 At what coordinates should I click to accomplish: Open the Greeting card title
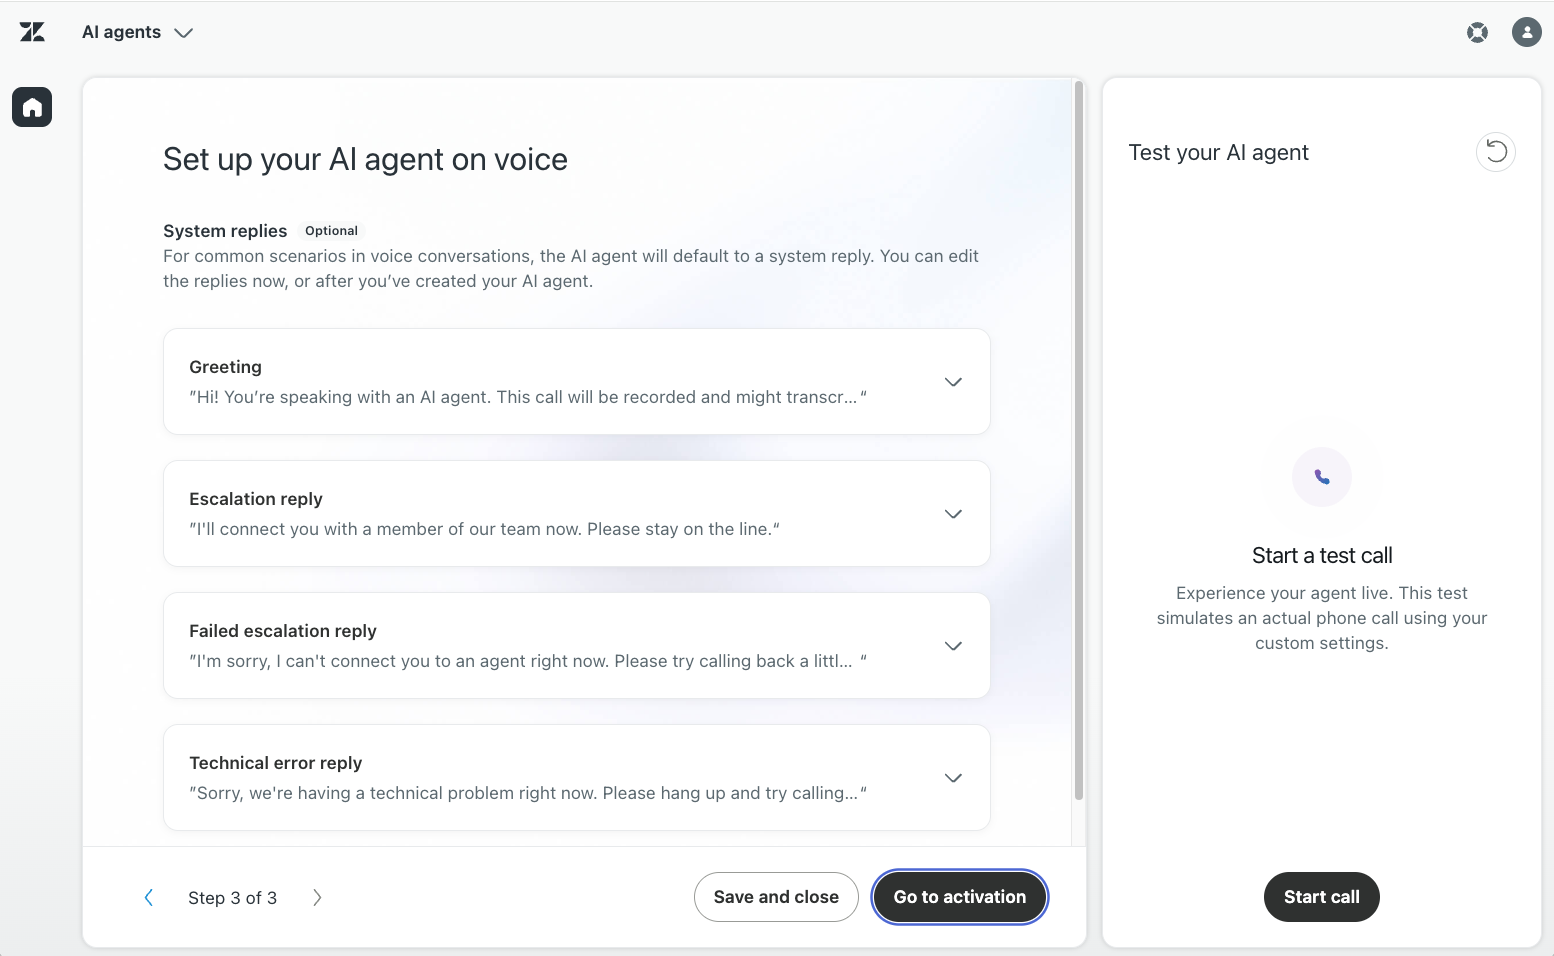point(225,367)
